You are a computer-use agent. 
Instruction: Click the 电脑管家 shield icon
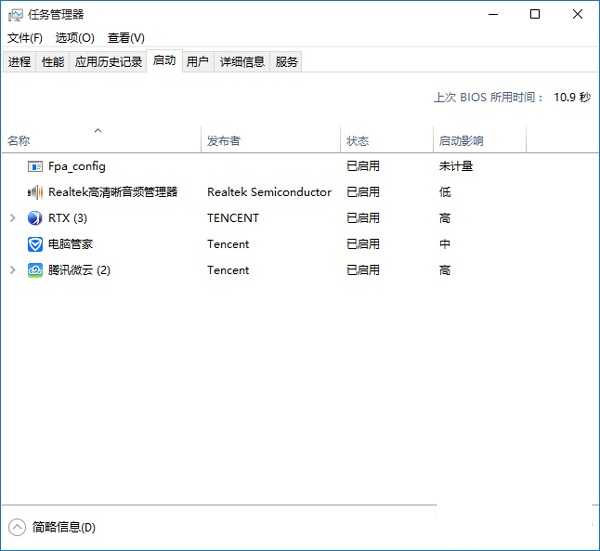click(35, 244)
